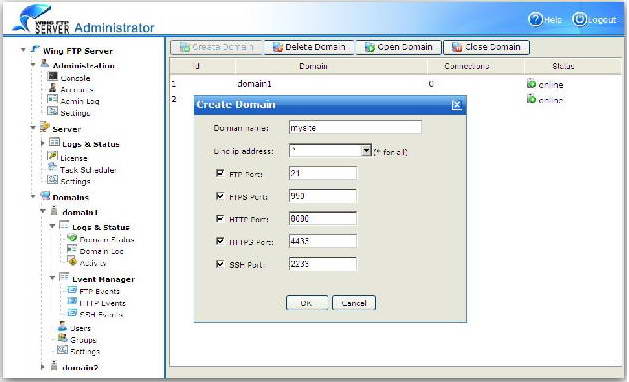Disable the SSH Port checkbox
This screenshot has width=629, height=382.
(x=220, y=264)
